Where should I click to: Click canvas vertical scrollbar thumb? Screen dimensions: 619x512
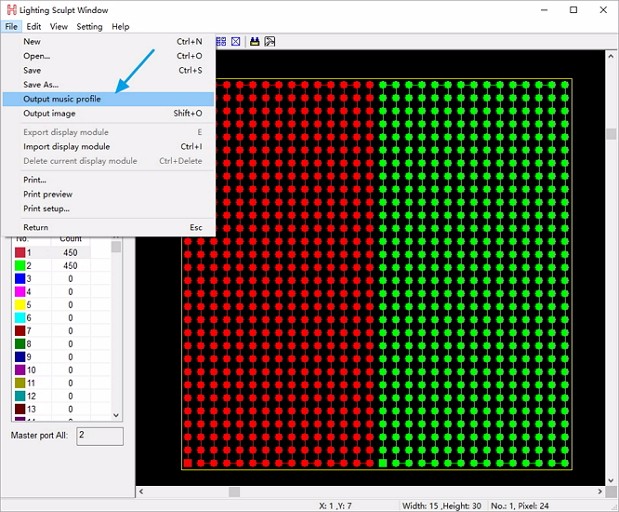(611, 133)
